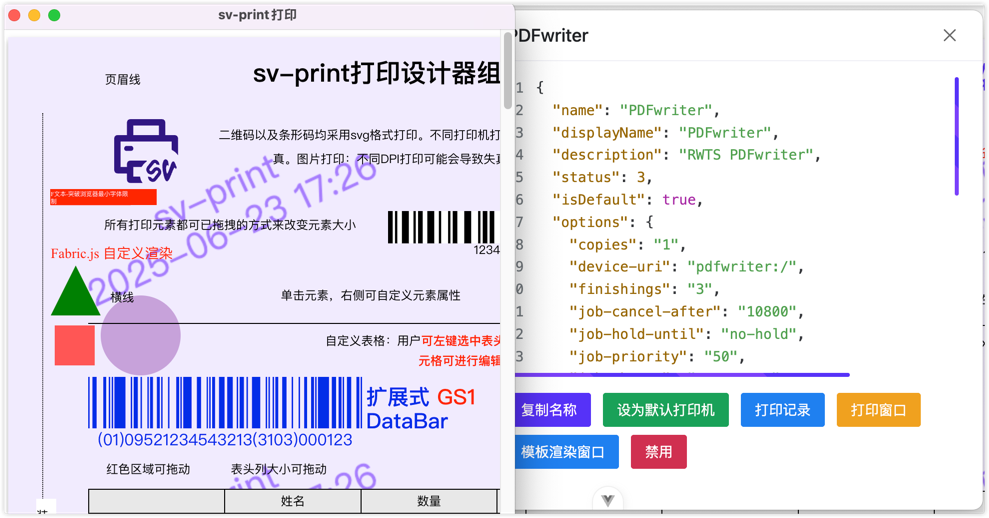
Task: Click the 复制名称 button
Action: click(551, 410)
